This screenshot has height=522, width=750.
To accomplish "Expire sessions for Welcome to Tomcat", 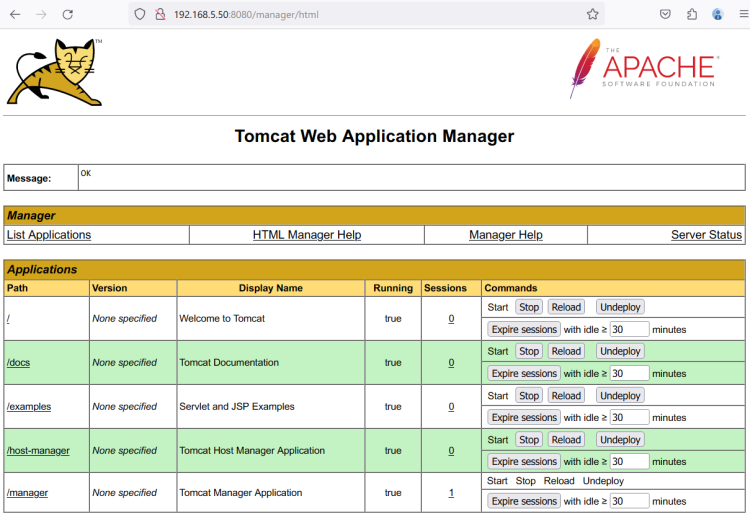I will (524, 330).
